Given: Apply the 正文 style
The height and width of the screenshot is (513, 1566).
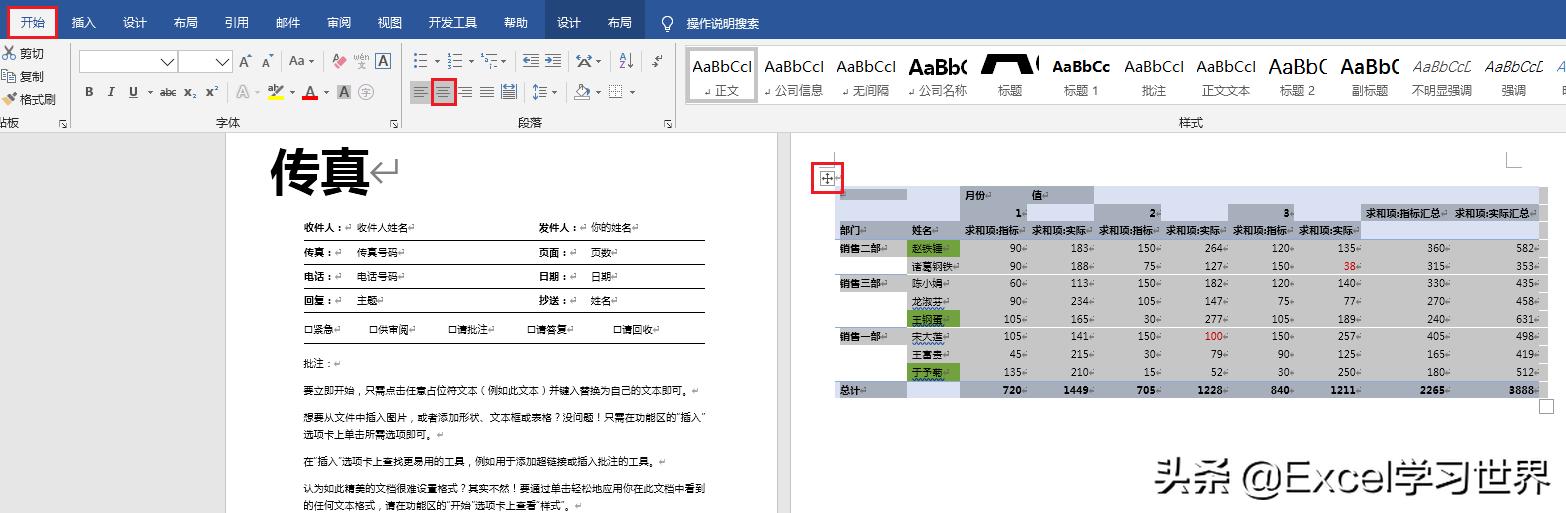Looking at the screenshot, I should tap(722, 75).
